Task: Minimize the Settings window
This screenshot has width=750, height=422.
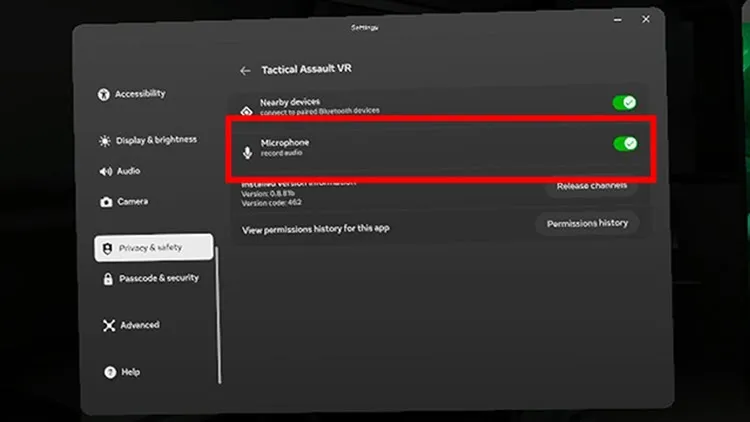Action: [x=618, y=20]
